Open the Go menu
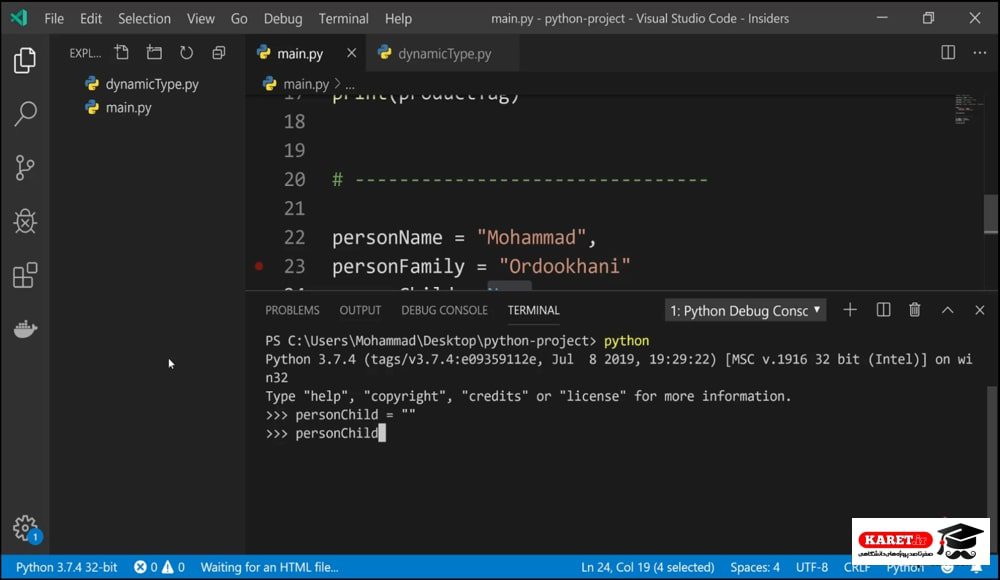 coord(239,19)
